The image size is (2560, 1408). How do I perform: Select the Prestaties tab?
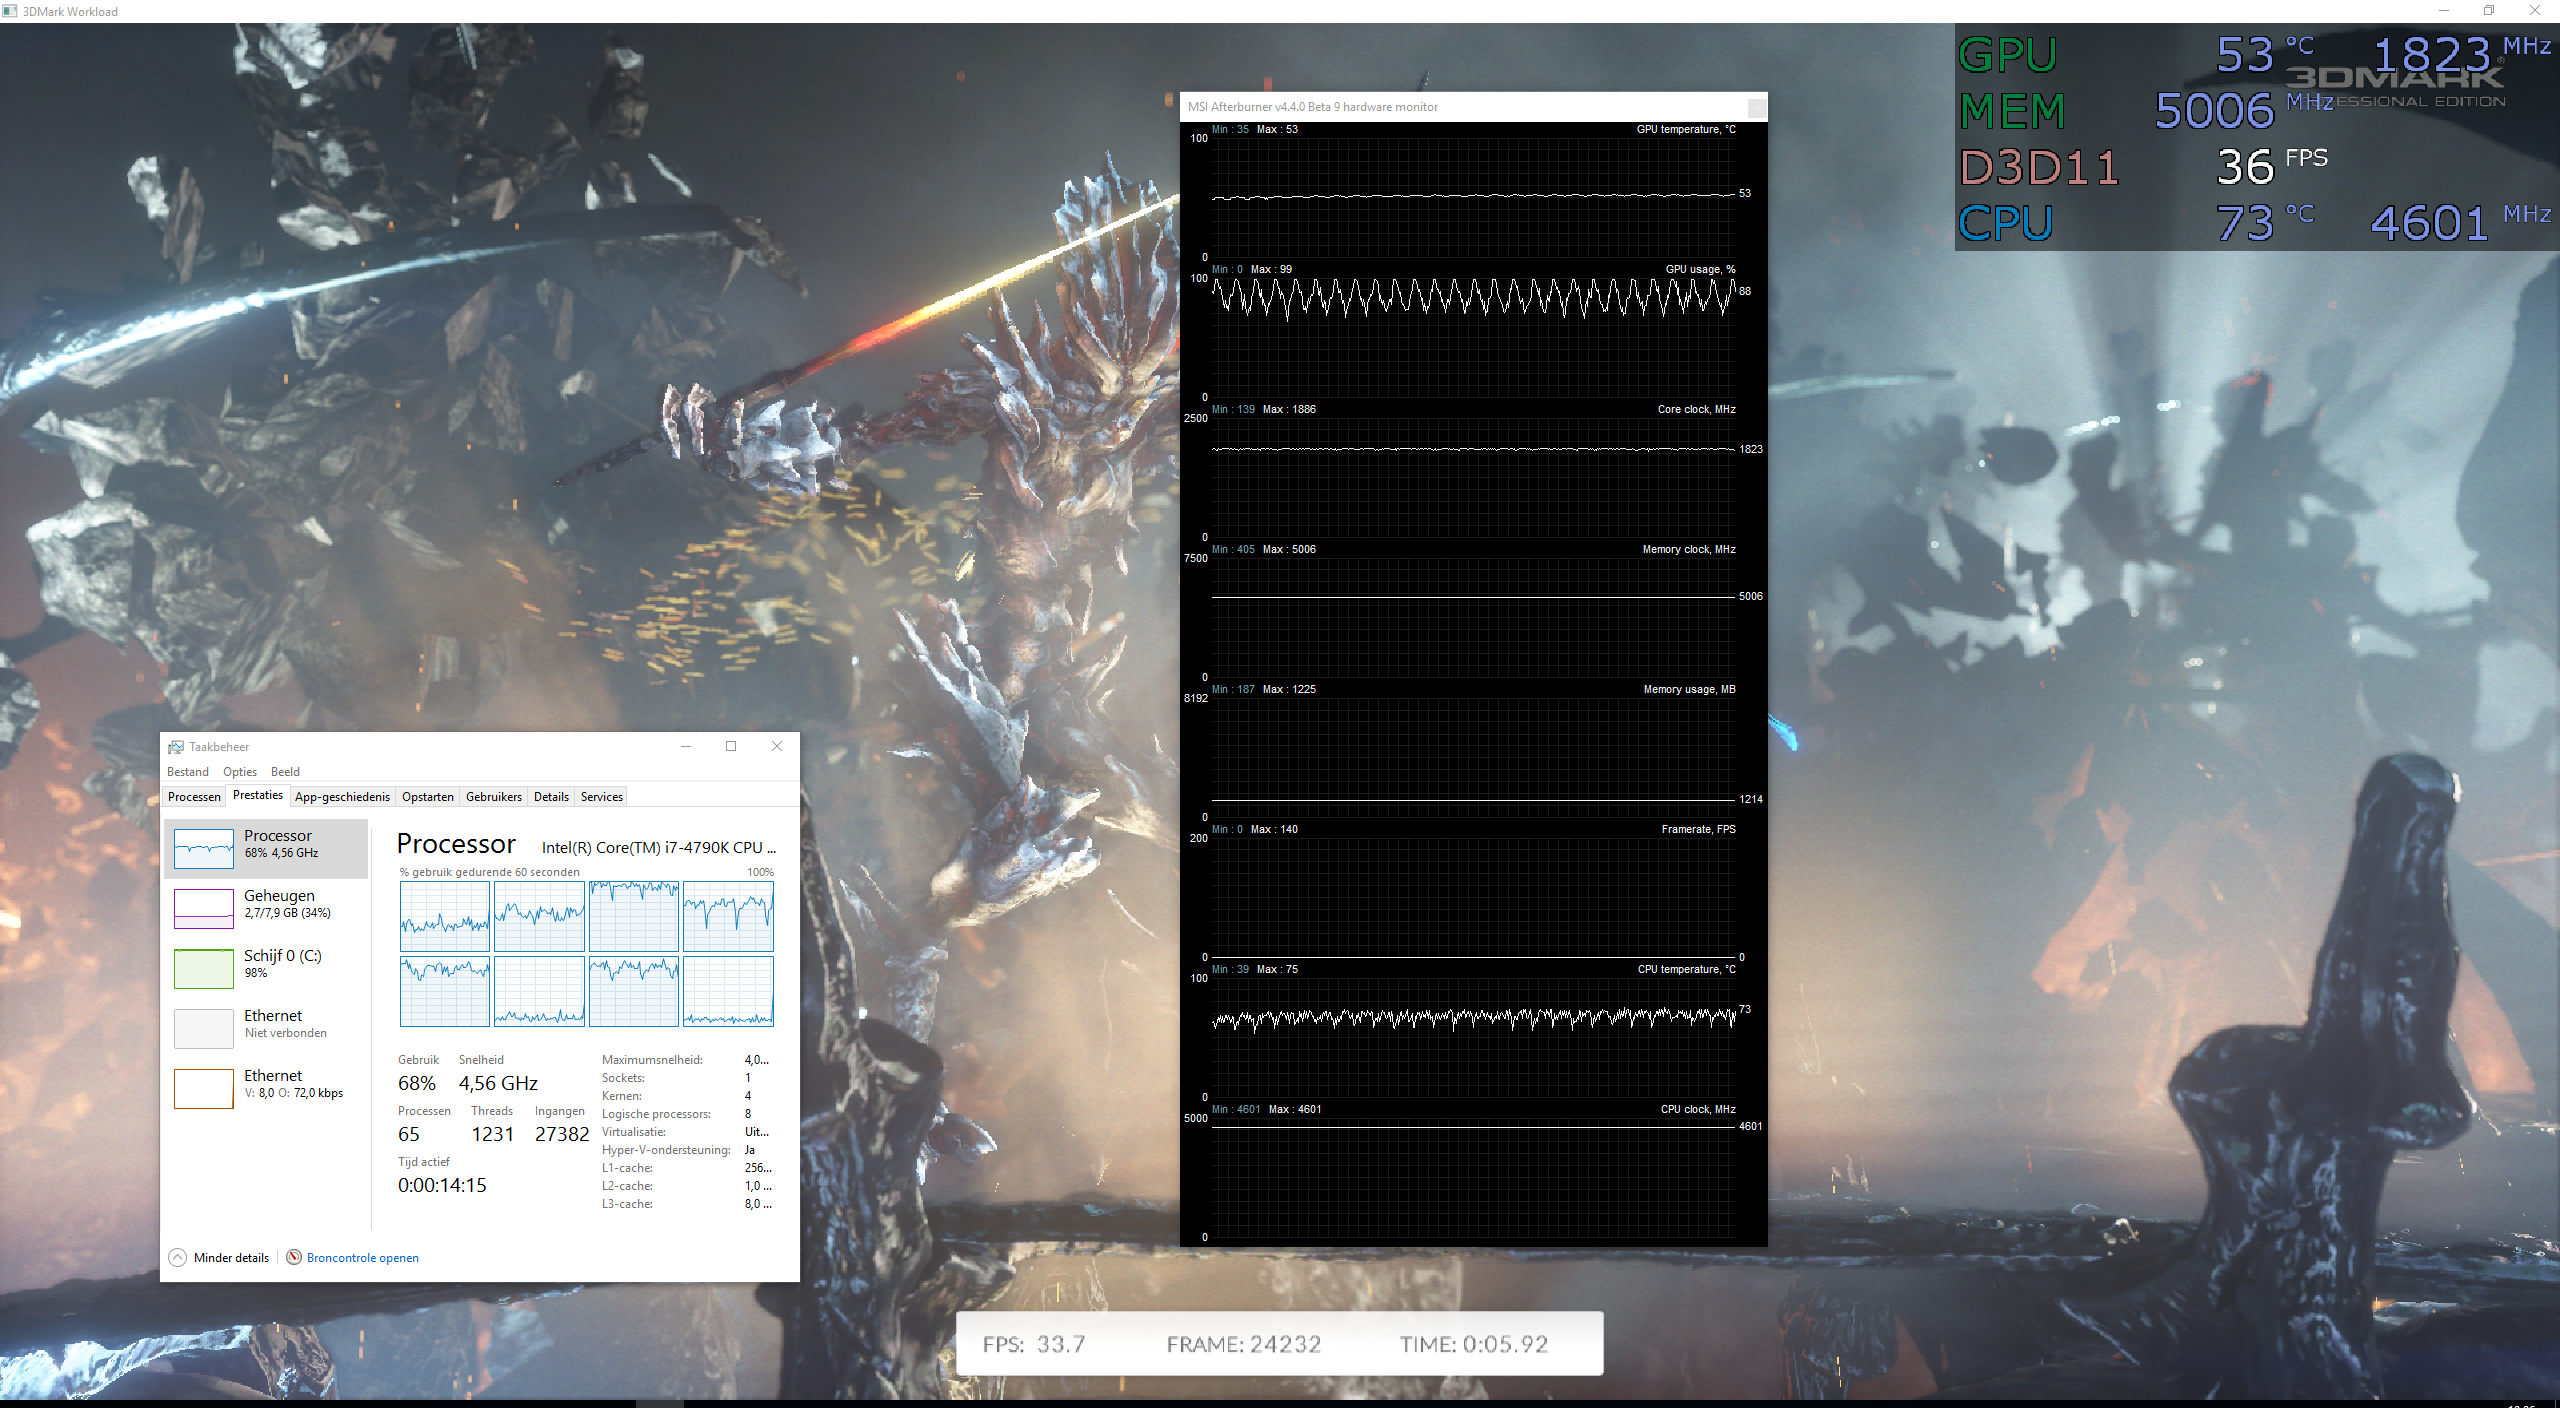point(258,795)
